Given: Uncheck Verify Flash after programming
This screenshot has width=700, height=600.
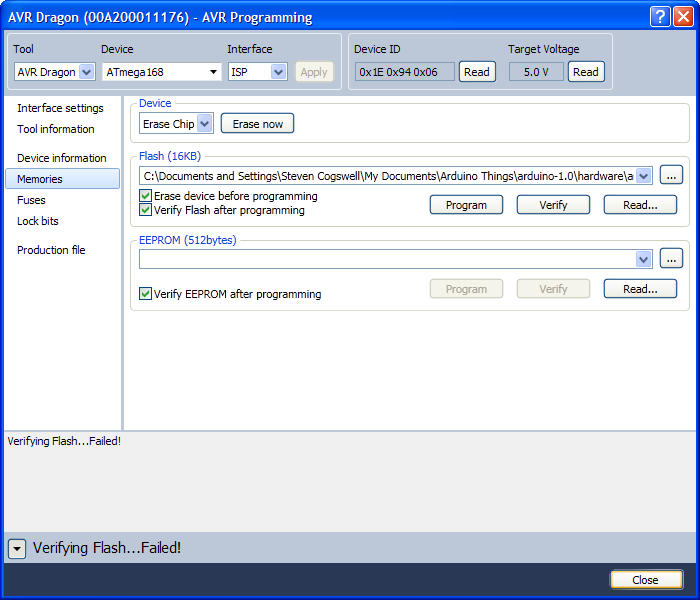Looking at the screenshot, I should (x=146, y=210).
